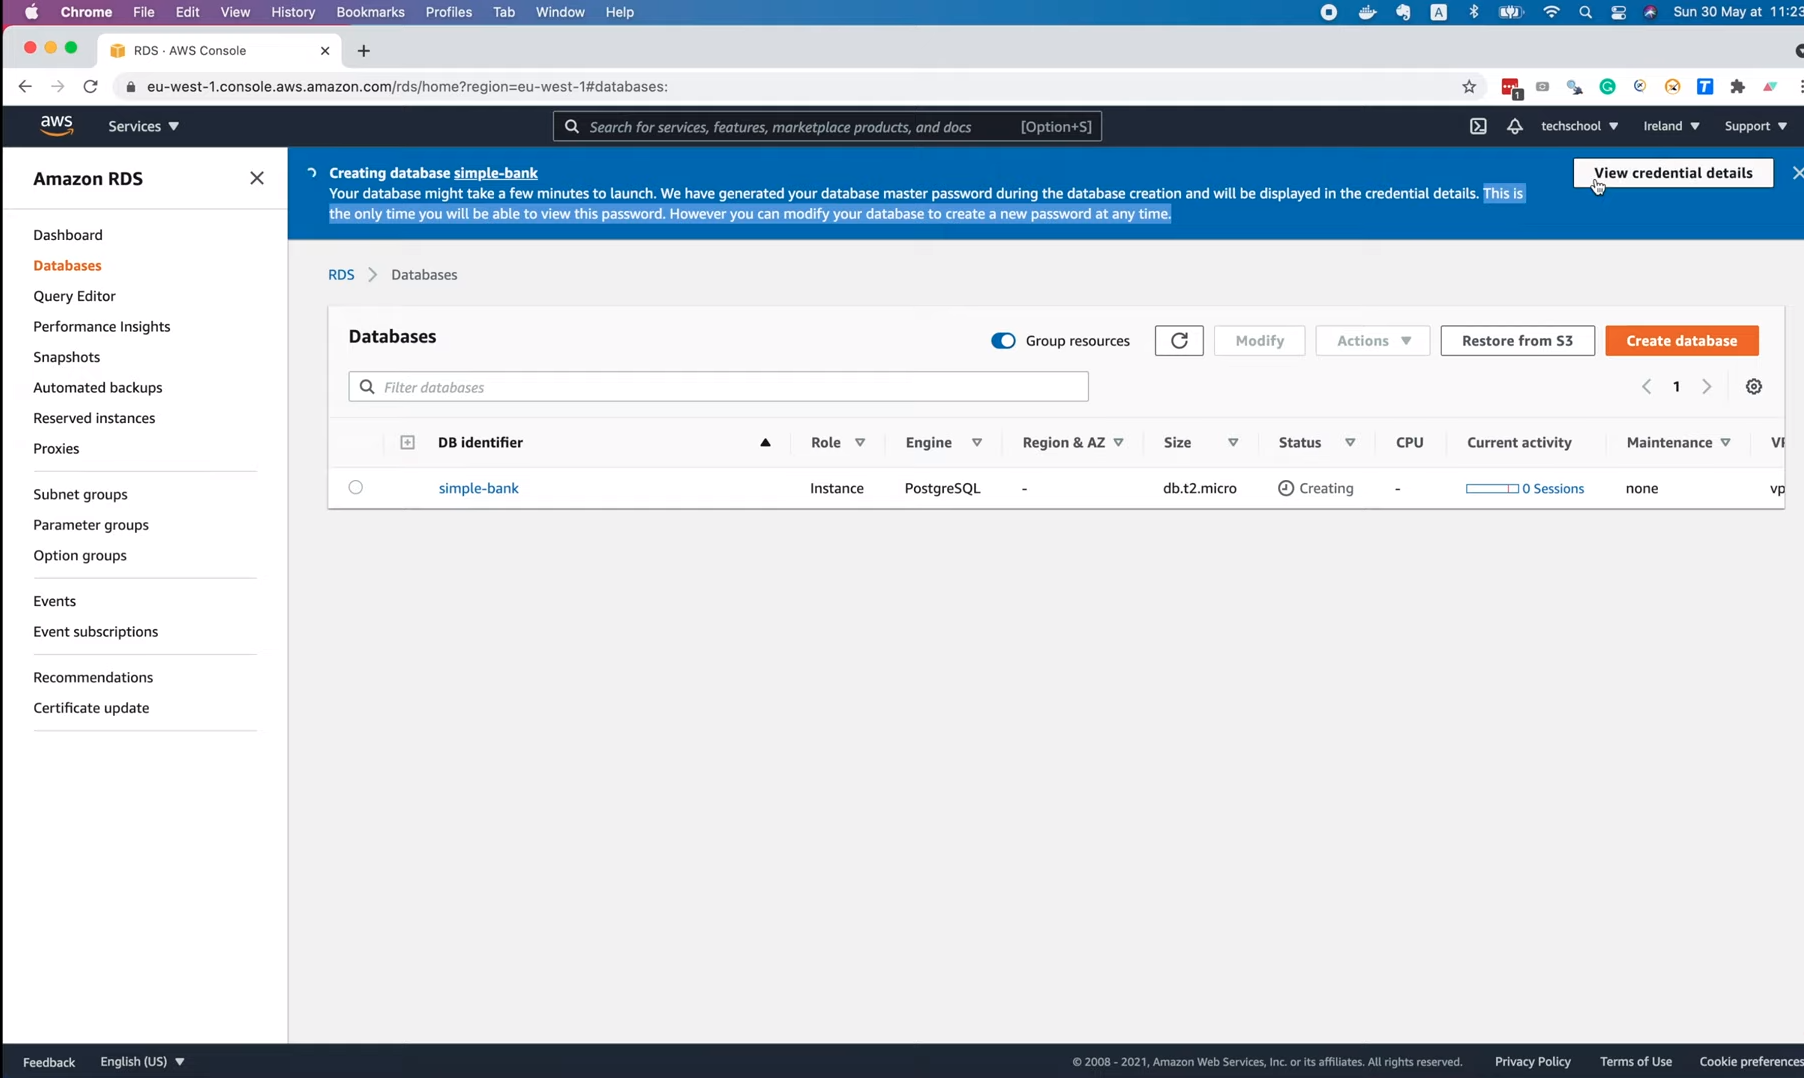Close the RDS AWS Console tab
Screen dimensions: 1804x1078
pyautogui.click(x=325, y=51)
